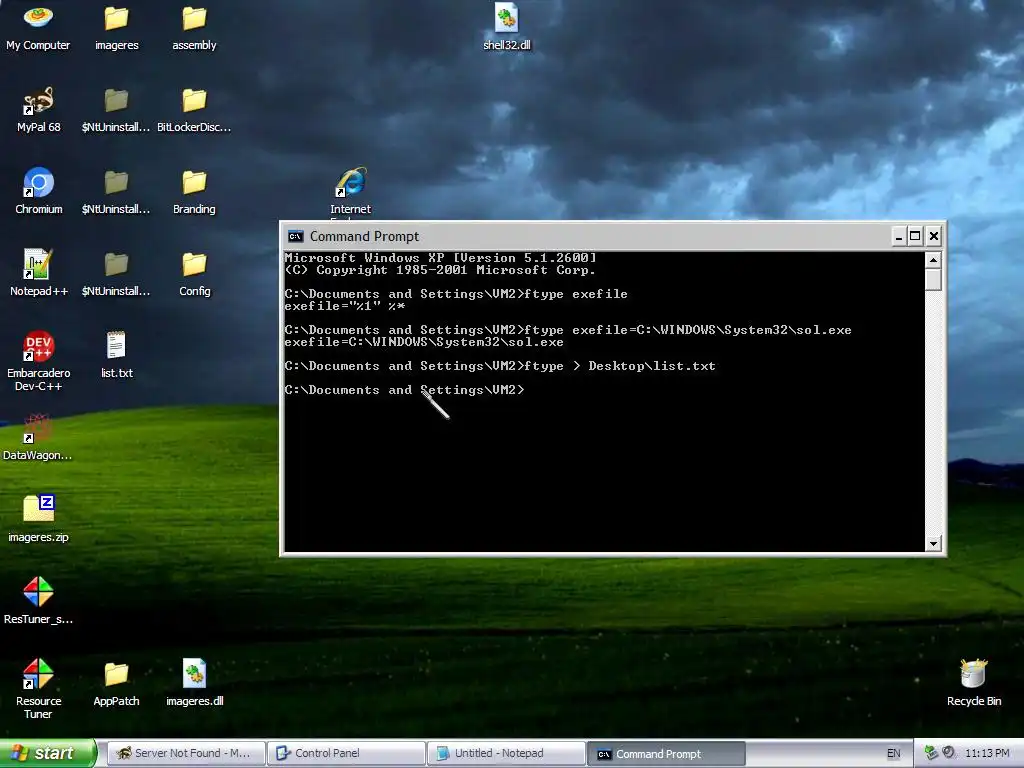Click the Command Prompt taskbar button
Viewport: 1024px width, 768px height.
pyautogui.click(x=666, y=754)
